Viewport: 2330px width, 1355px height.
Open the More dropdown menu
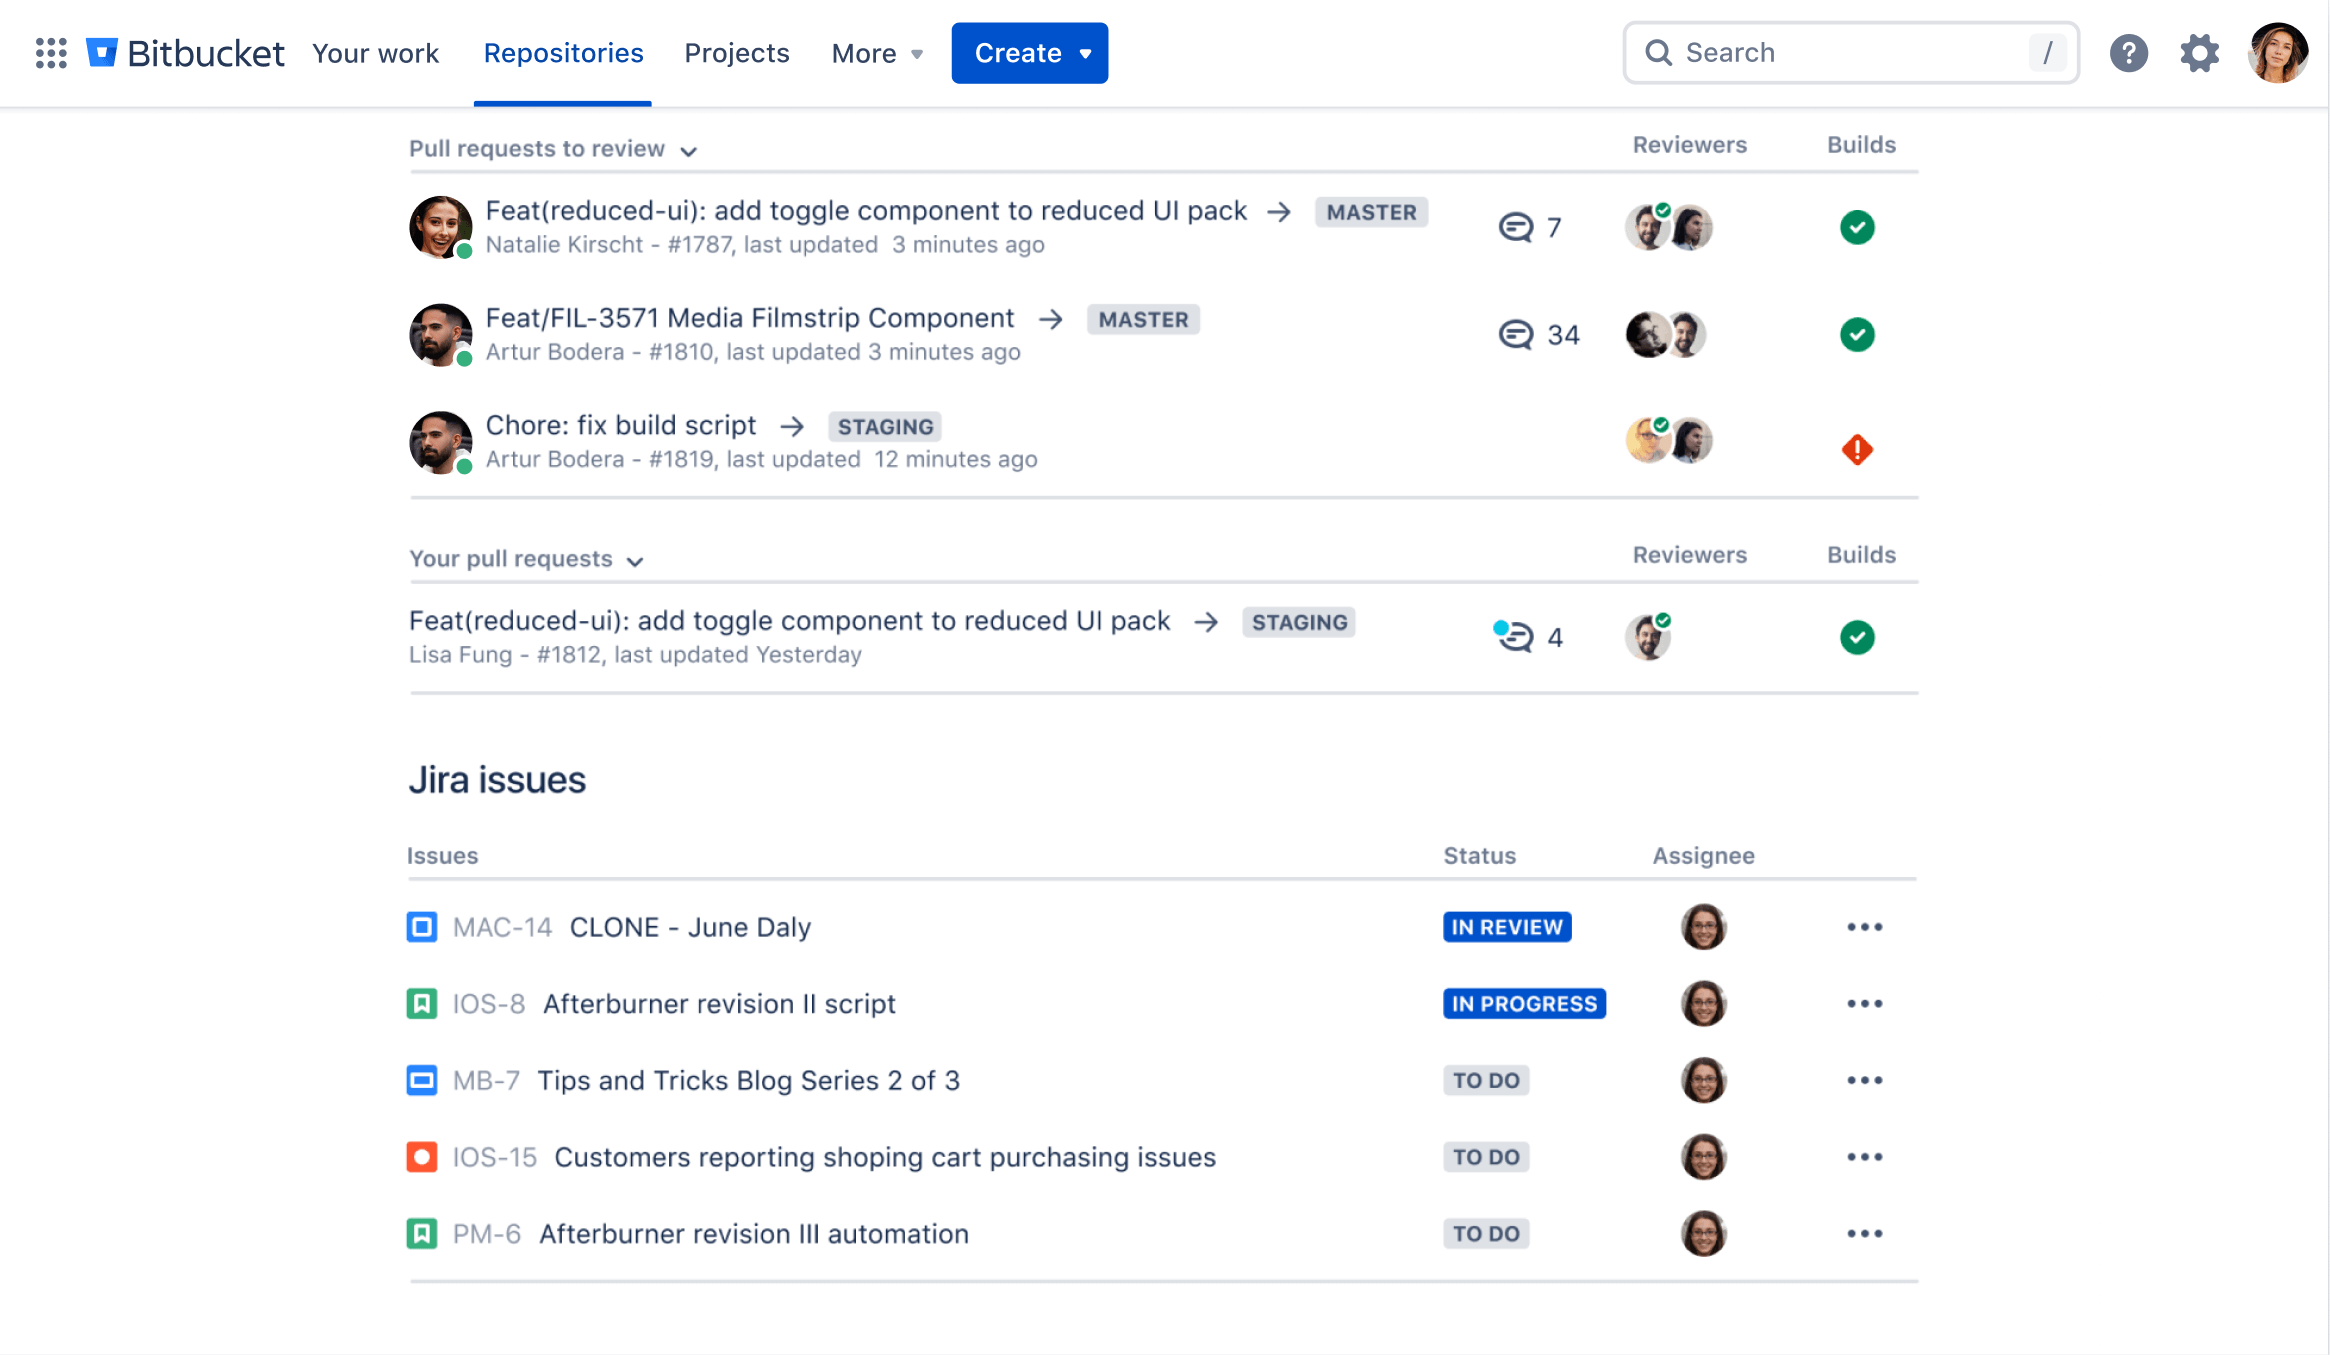click(877, 53)
